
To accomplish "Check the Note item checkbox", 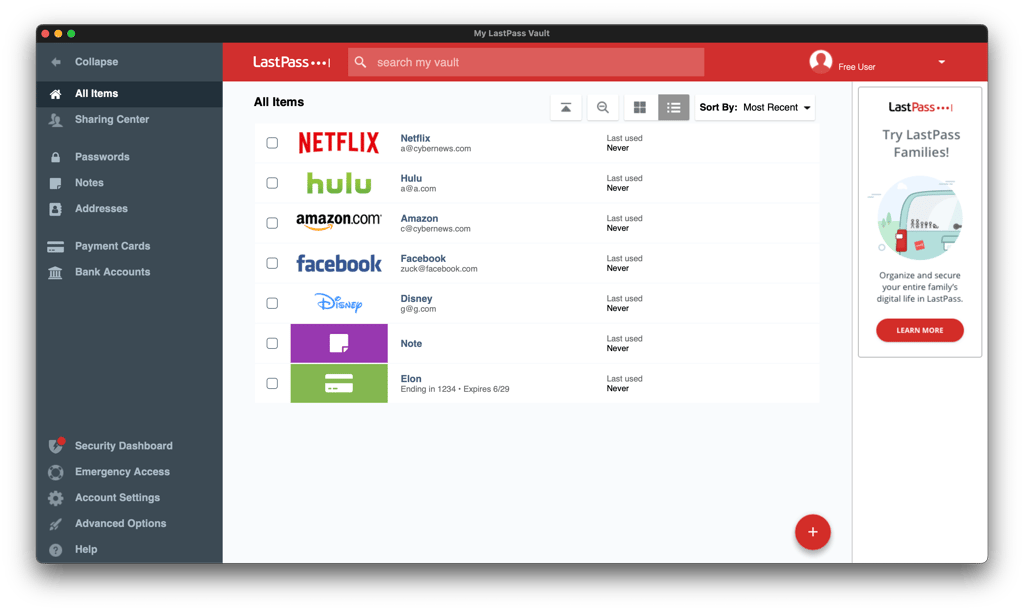I will pyautogui.click(x=272, y=343).
